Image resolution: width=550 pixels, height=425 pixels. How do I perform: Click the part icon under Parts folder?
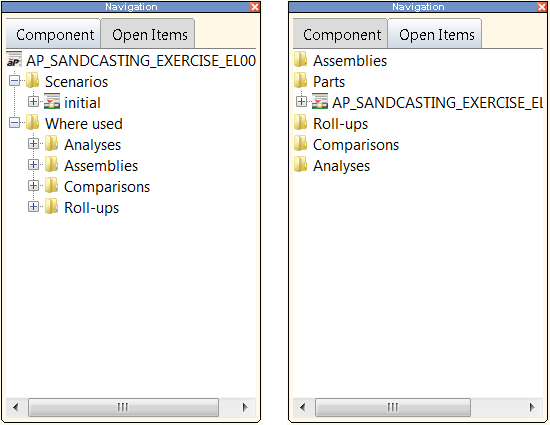[320, 101]
